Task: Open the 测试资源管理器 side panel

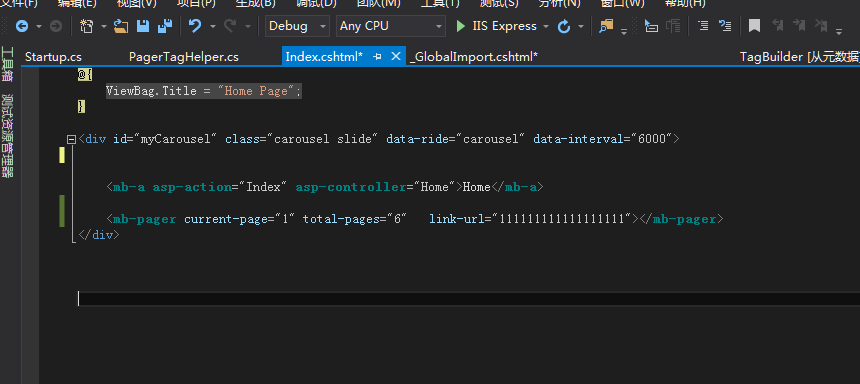Action: 8,136
